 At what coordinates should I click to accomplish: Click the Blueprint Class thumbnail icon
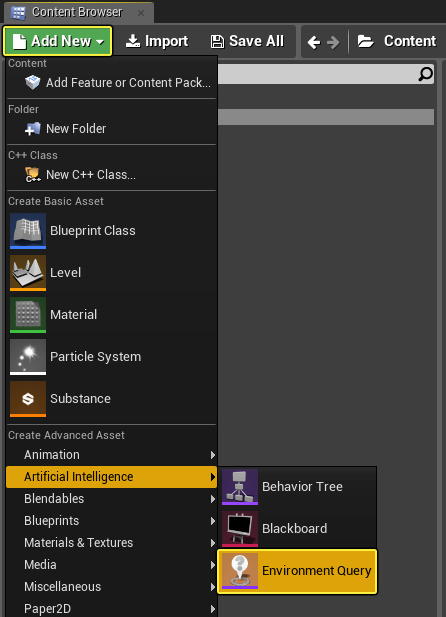pos(28,231)
